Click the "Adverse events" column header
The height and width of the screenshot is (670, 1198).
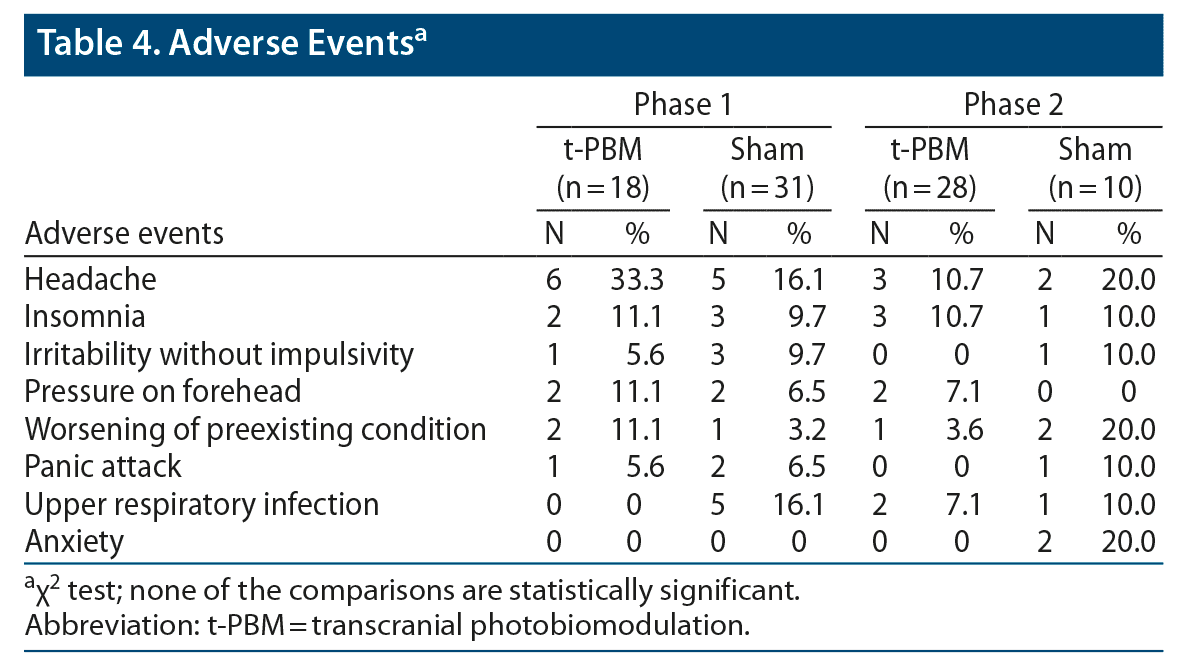(125, 234)
